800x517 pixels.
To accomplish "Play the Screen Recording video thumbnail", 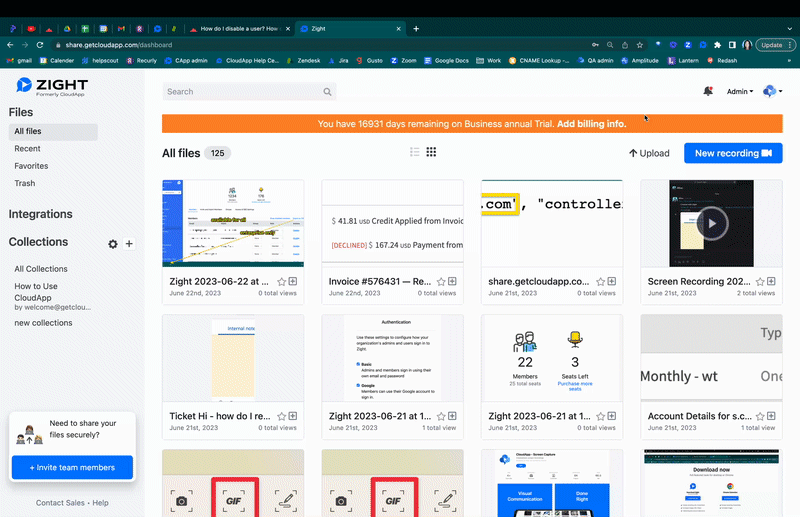I will pyautogui.click(x=712, y=223).
